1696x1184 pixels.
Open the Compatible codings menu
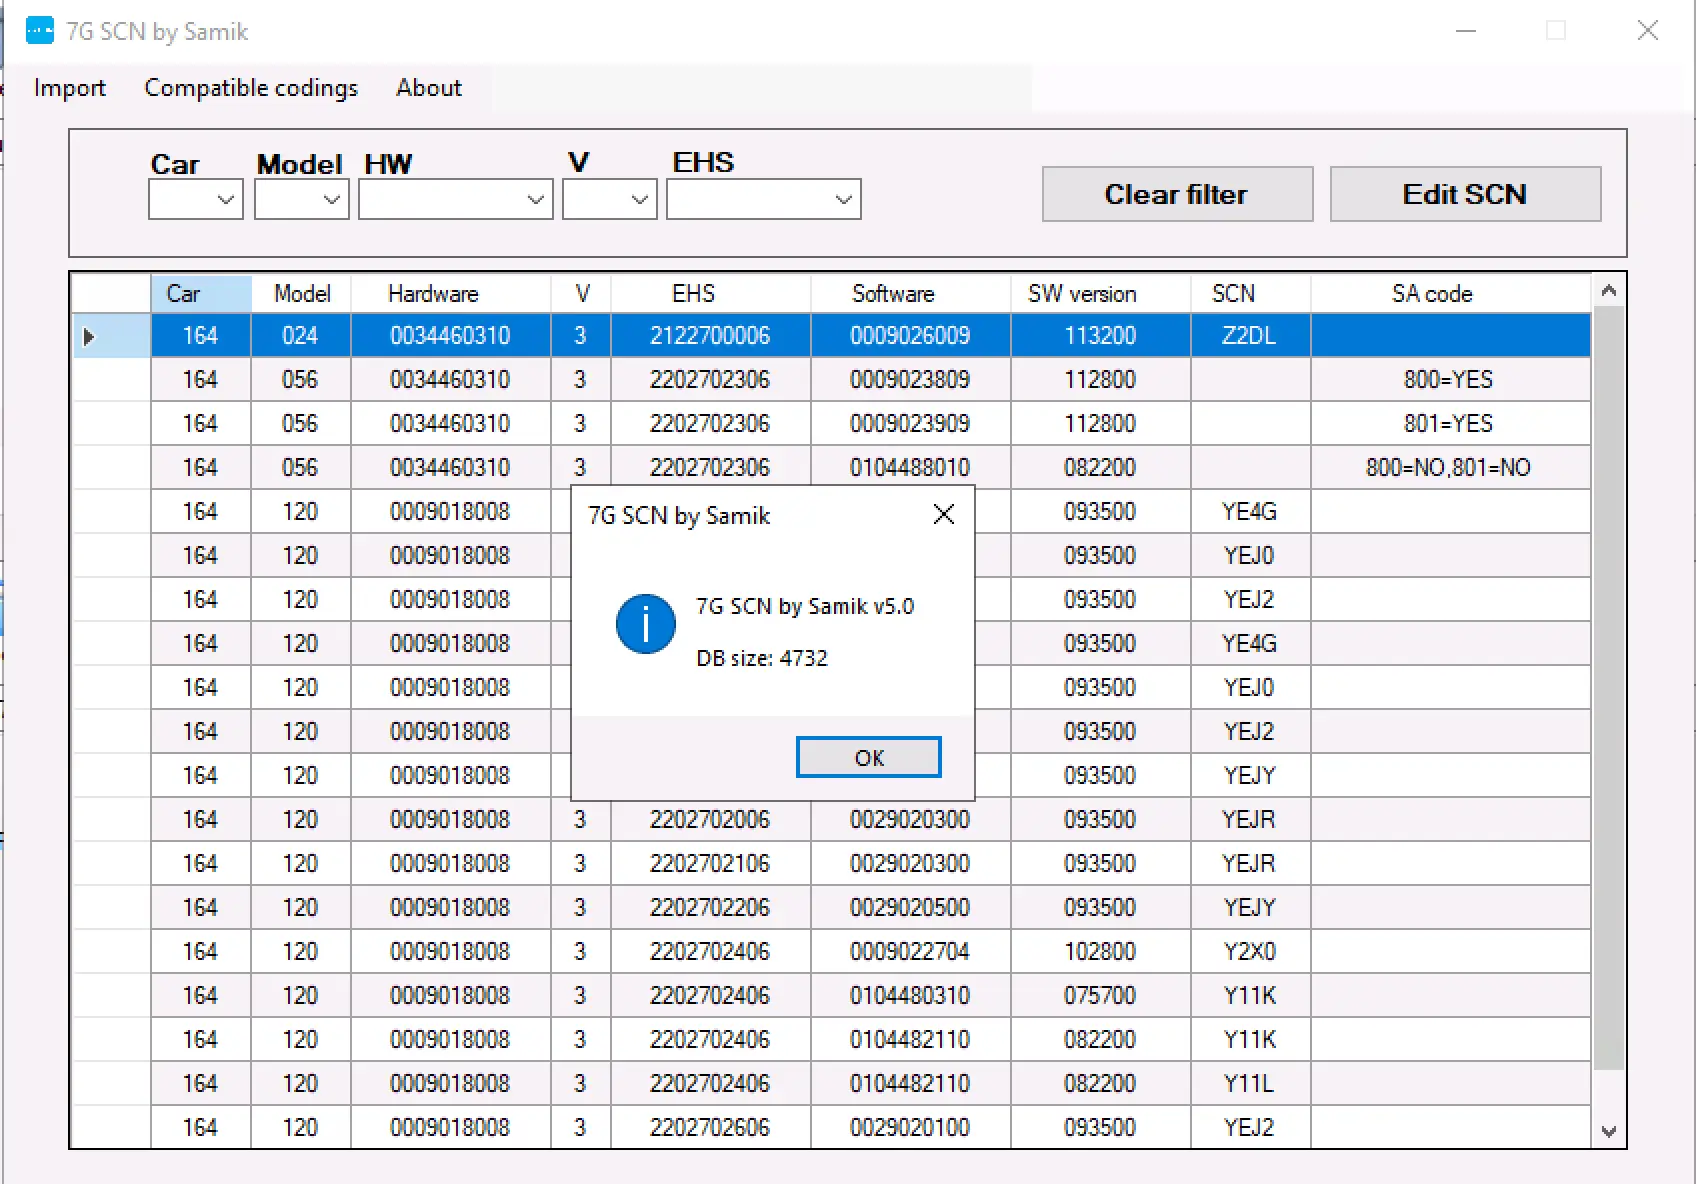251,88
